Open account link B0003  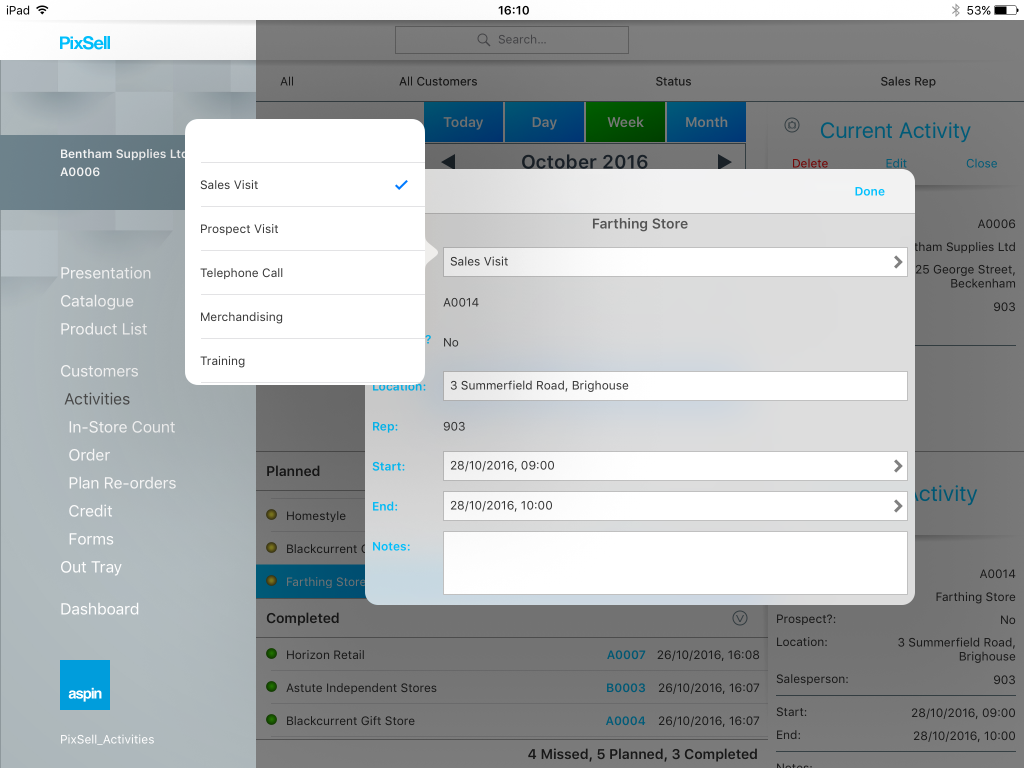click(x=625, y=688)
